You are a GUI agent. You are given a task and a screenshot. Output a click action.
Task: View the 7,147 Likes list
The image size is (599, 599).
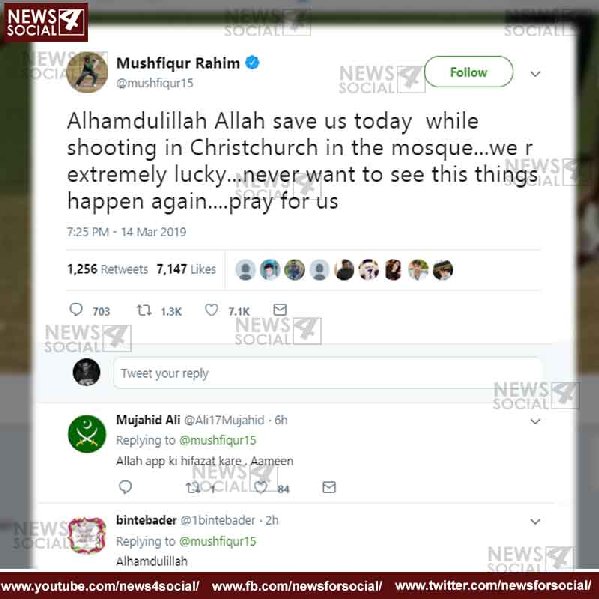186,269
